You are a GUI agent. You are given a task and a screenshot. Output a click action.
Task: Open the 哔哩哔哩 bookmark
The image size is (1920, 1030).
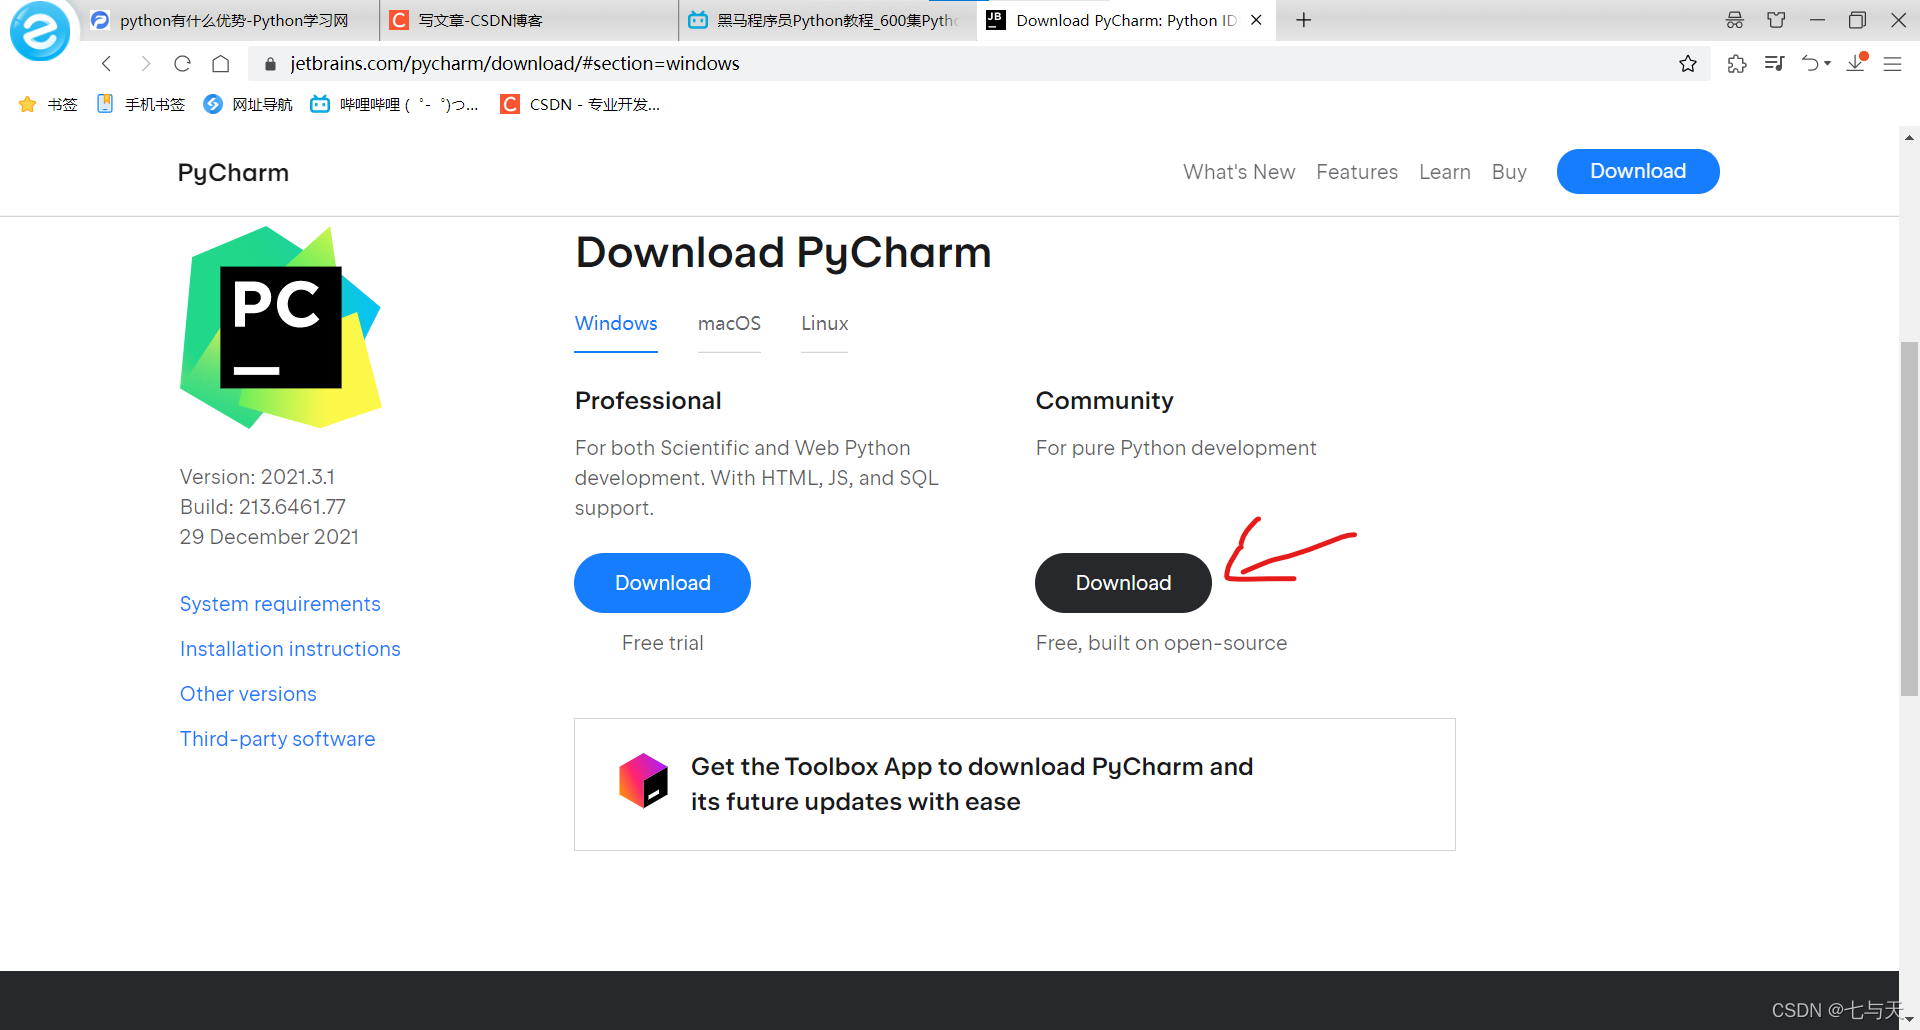click(394, 104)
